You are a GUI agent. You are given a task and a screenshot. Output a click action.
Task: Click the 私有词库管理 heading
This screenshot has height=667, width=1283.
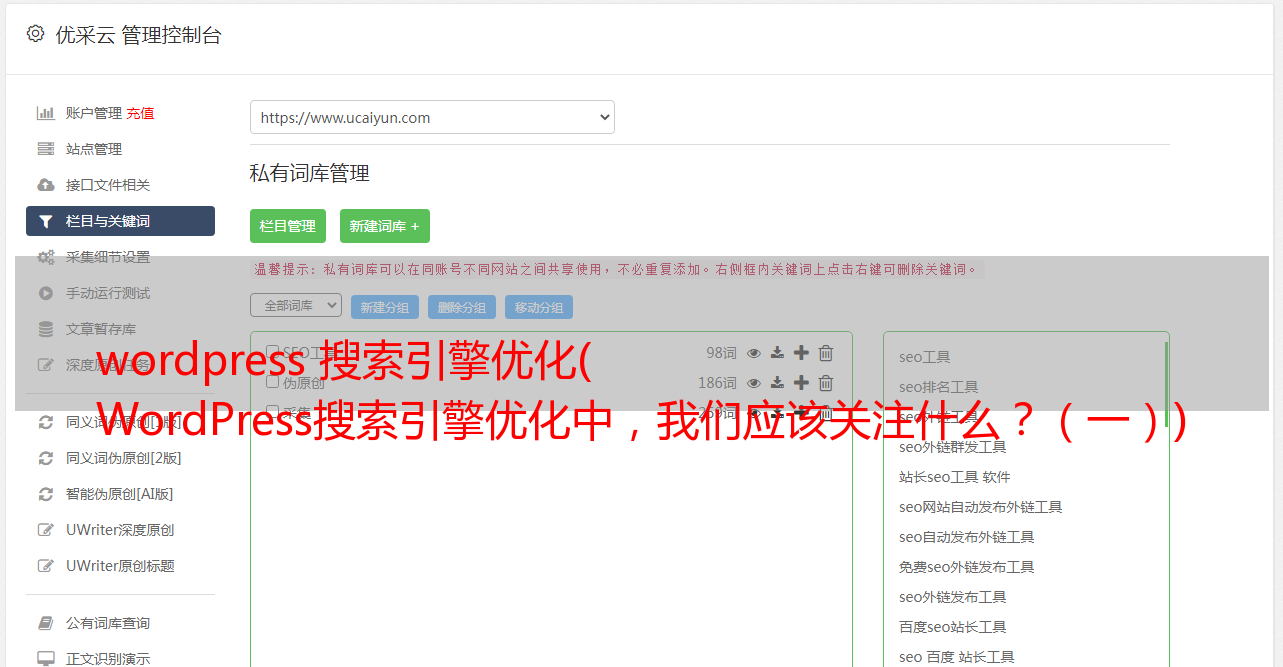[310, 173]
